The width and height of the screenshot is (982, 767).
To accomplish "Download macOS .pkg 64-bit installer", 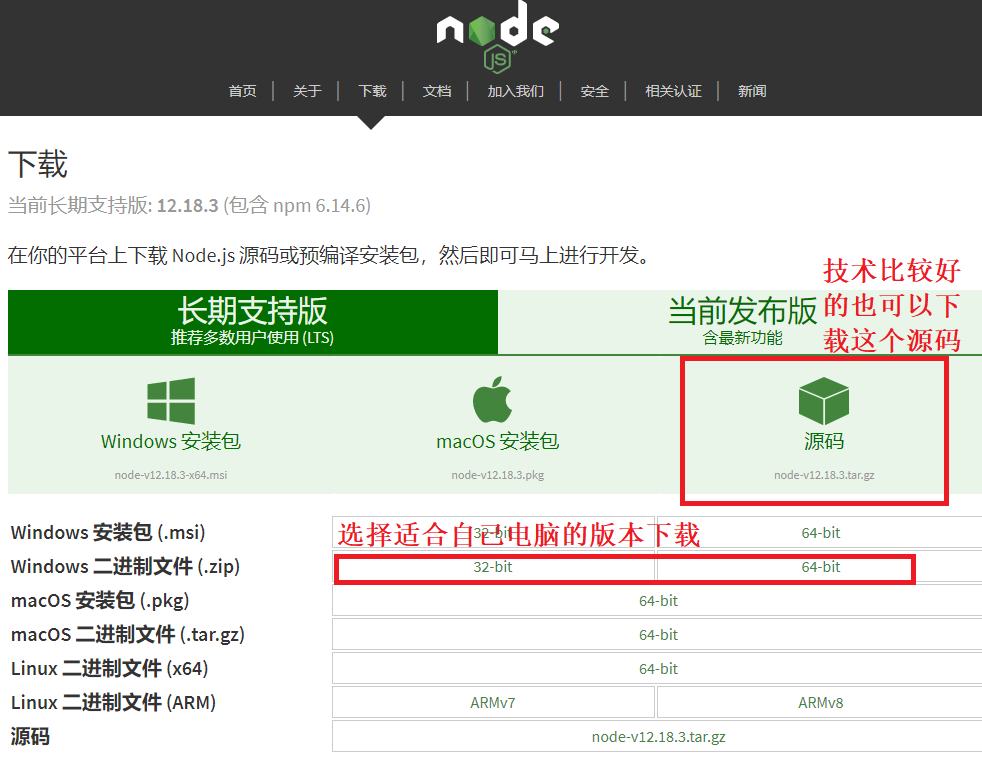I will pyautogui.click(x=658, y=601).
